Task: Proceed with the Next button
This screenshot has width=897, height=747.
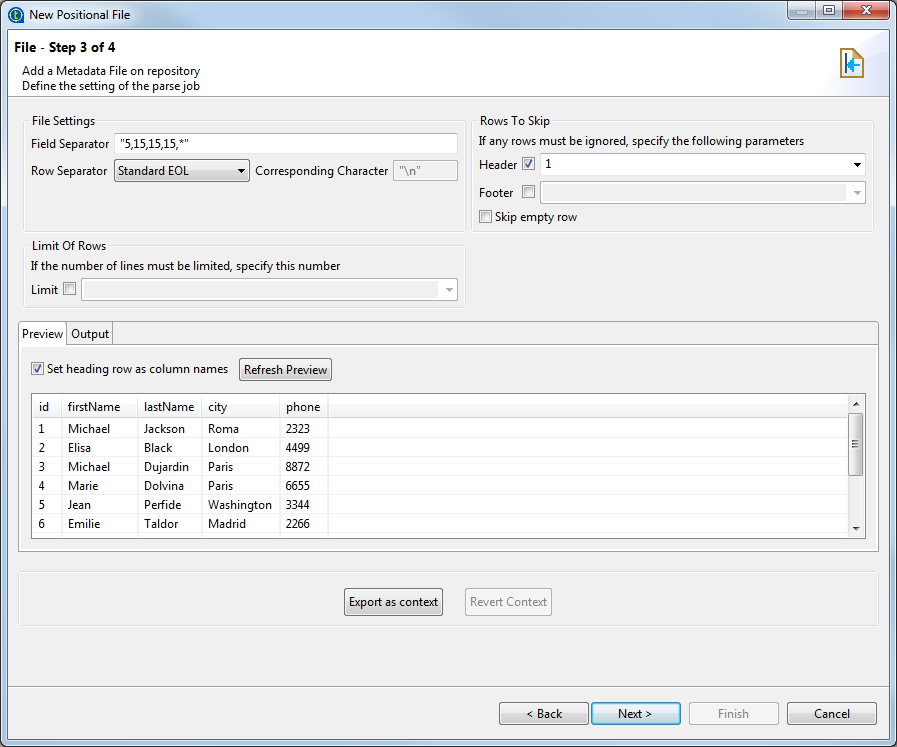Action: click(635, 714)
